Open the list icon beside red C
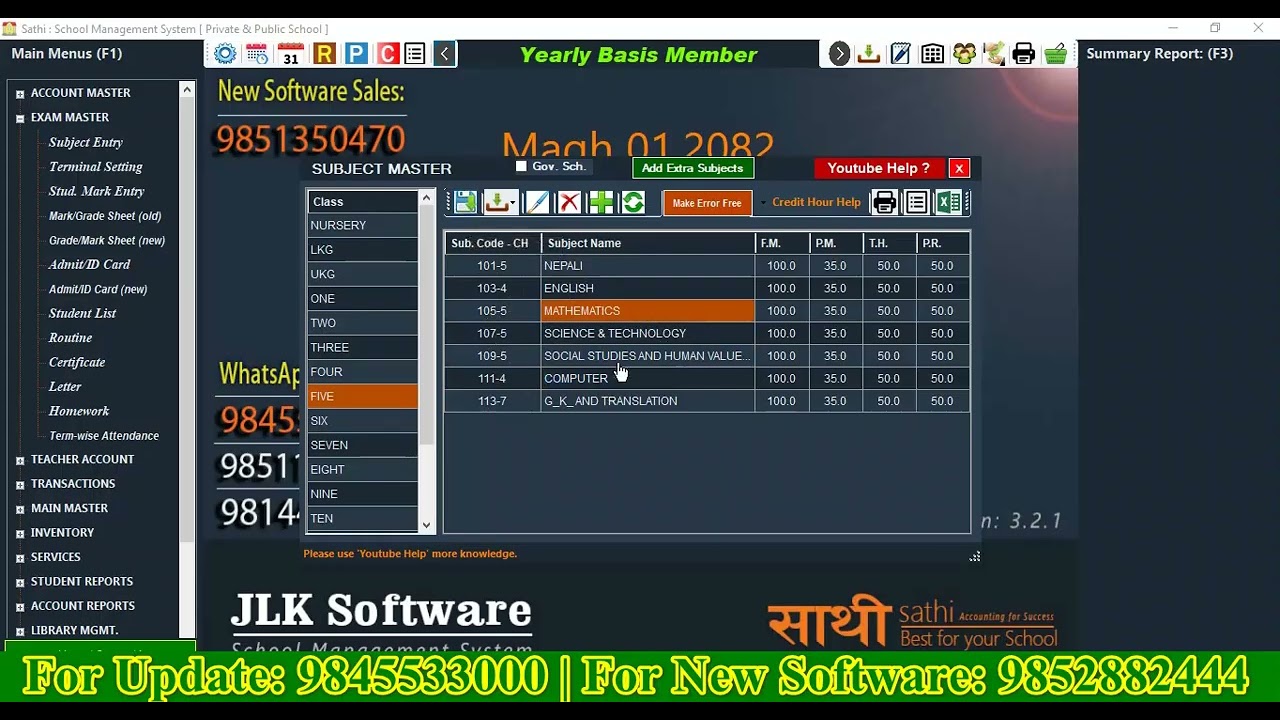1280x720 pixels. pyautogui.click(x=415, y=54)
